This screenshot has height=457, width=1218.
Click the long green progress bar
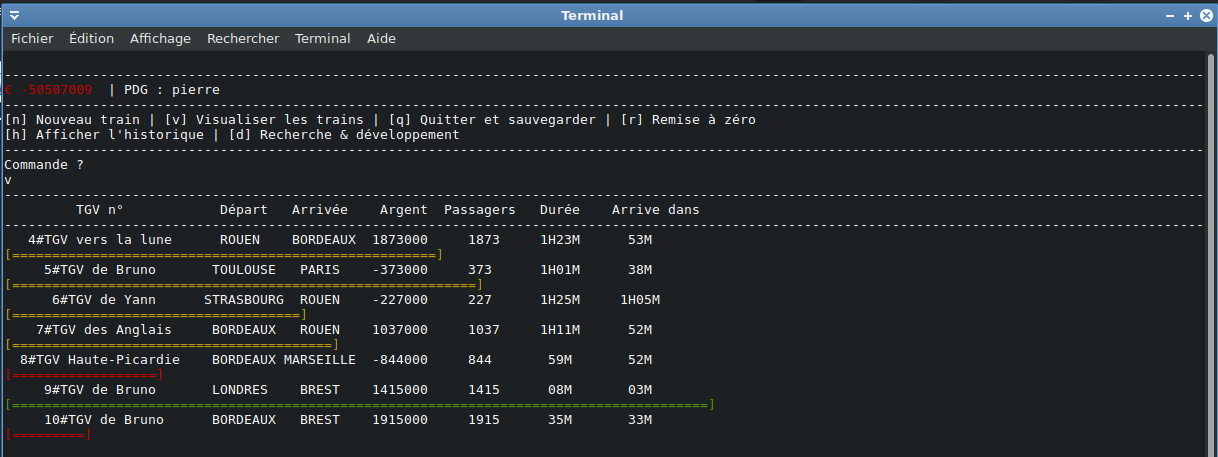coord(360,405)
